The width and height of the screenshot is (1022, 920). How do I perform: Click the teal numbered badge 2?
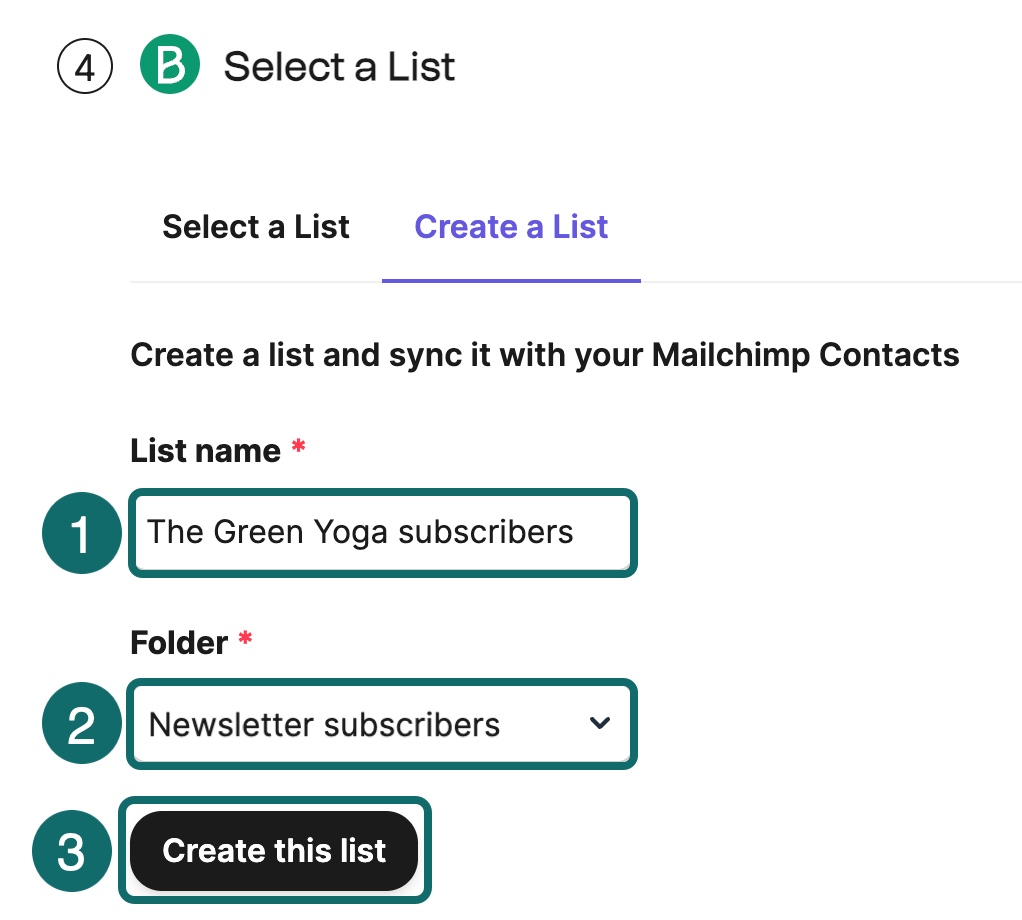point(81,724)
